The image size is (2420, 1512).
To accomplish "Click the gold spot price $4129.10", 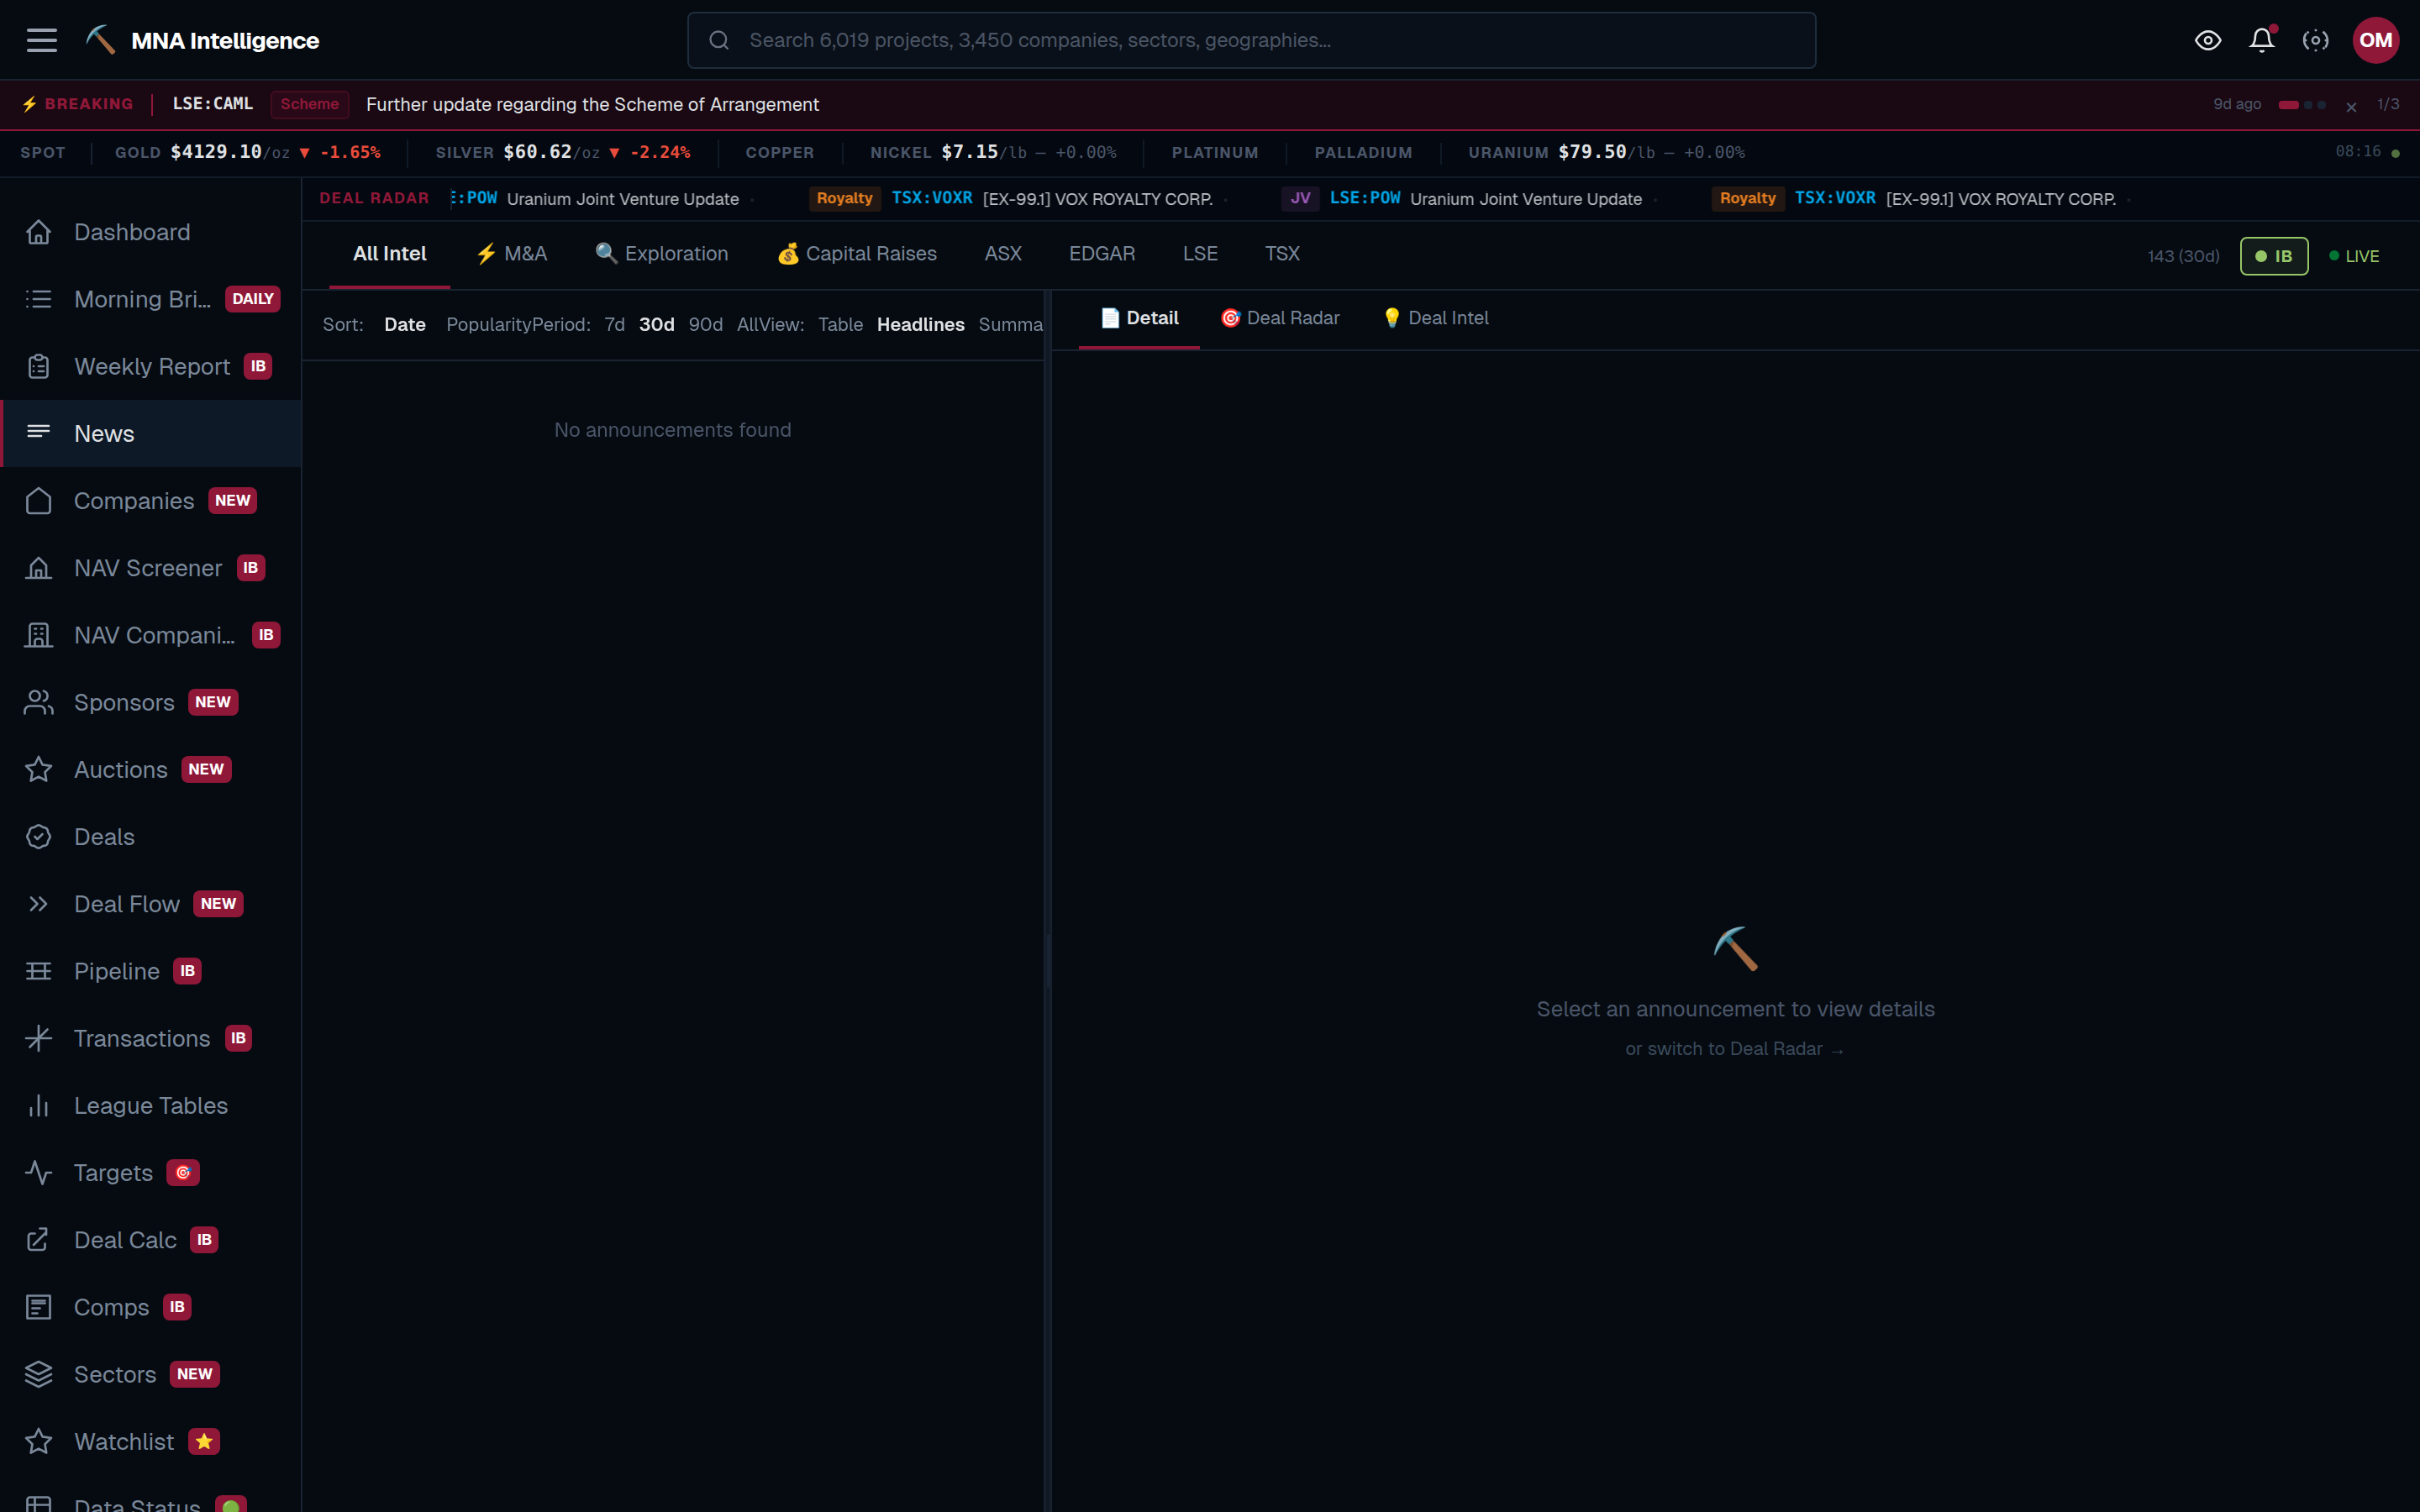I will pyautogui.click(x=216, y=152).
